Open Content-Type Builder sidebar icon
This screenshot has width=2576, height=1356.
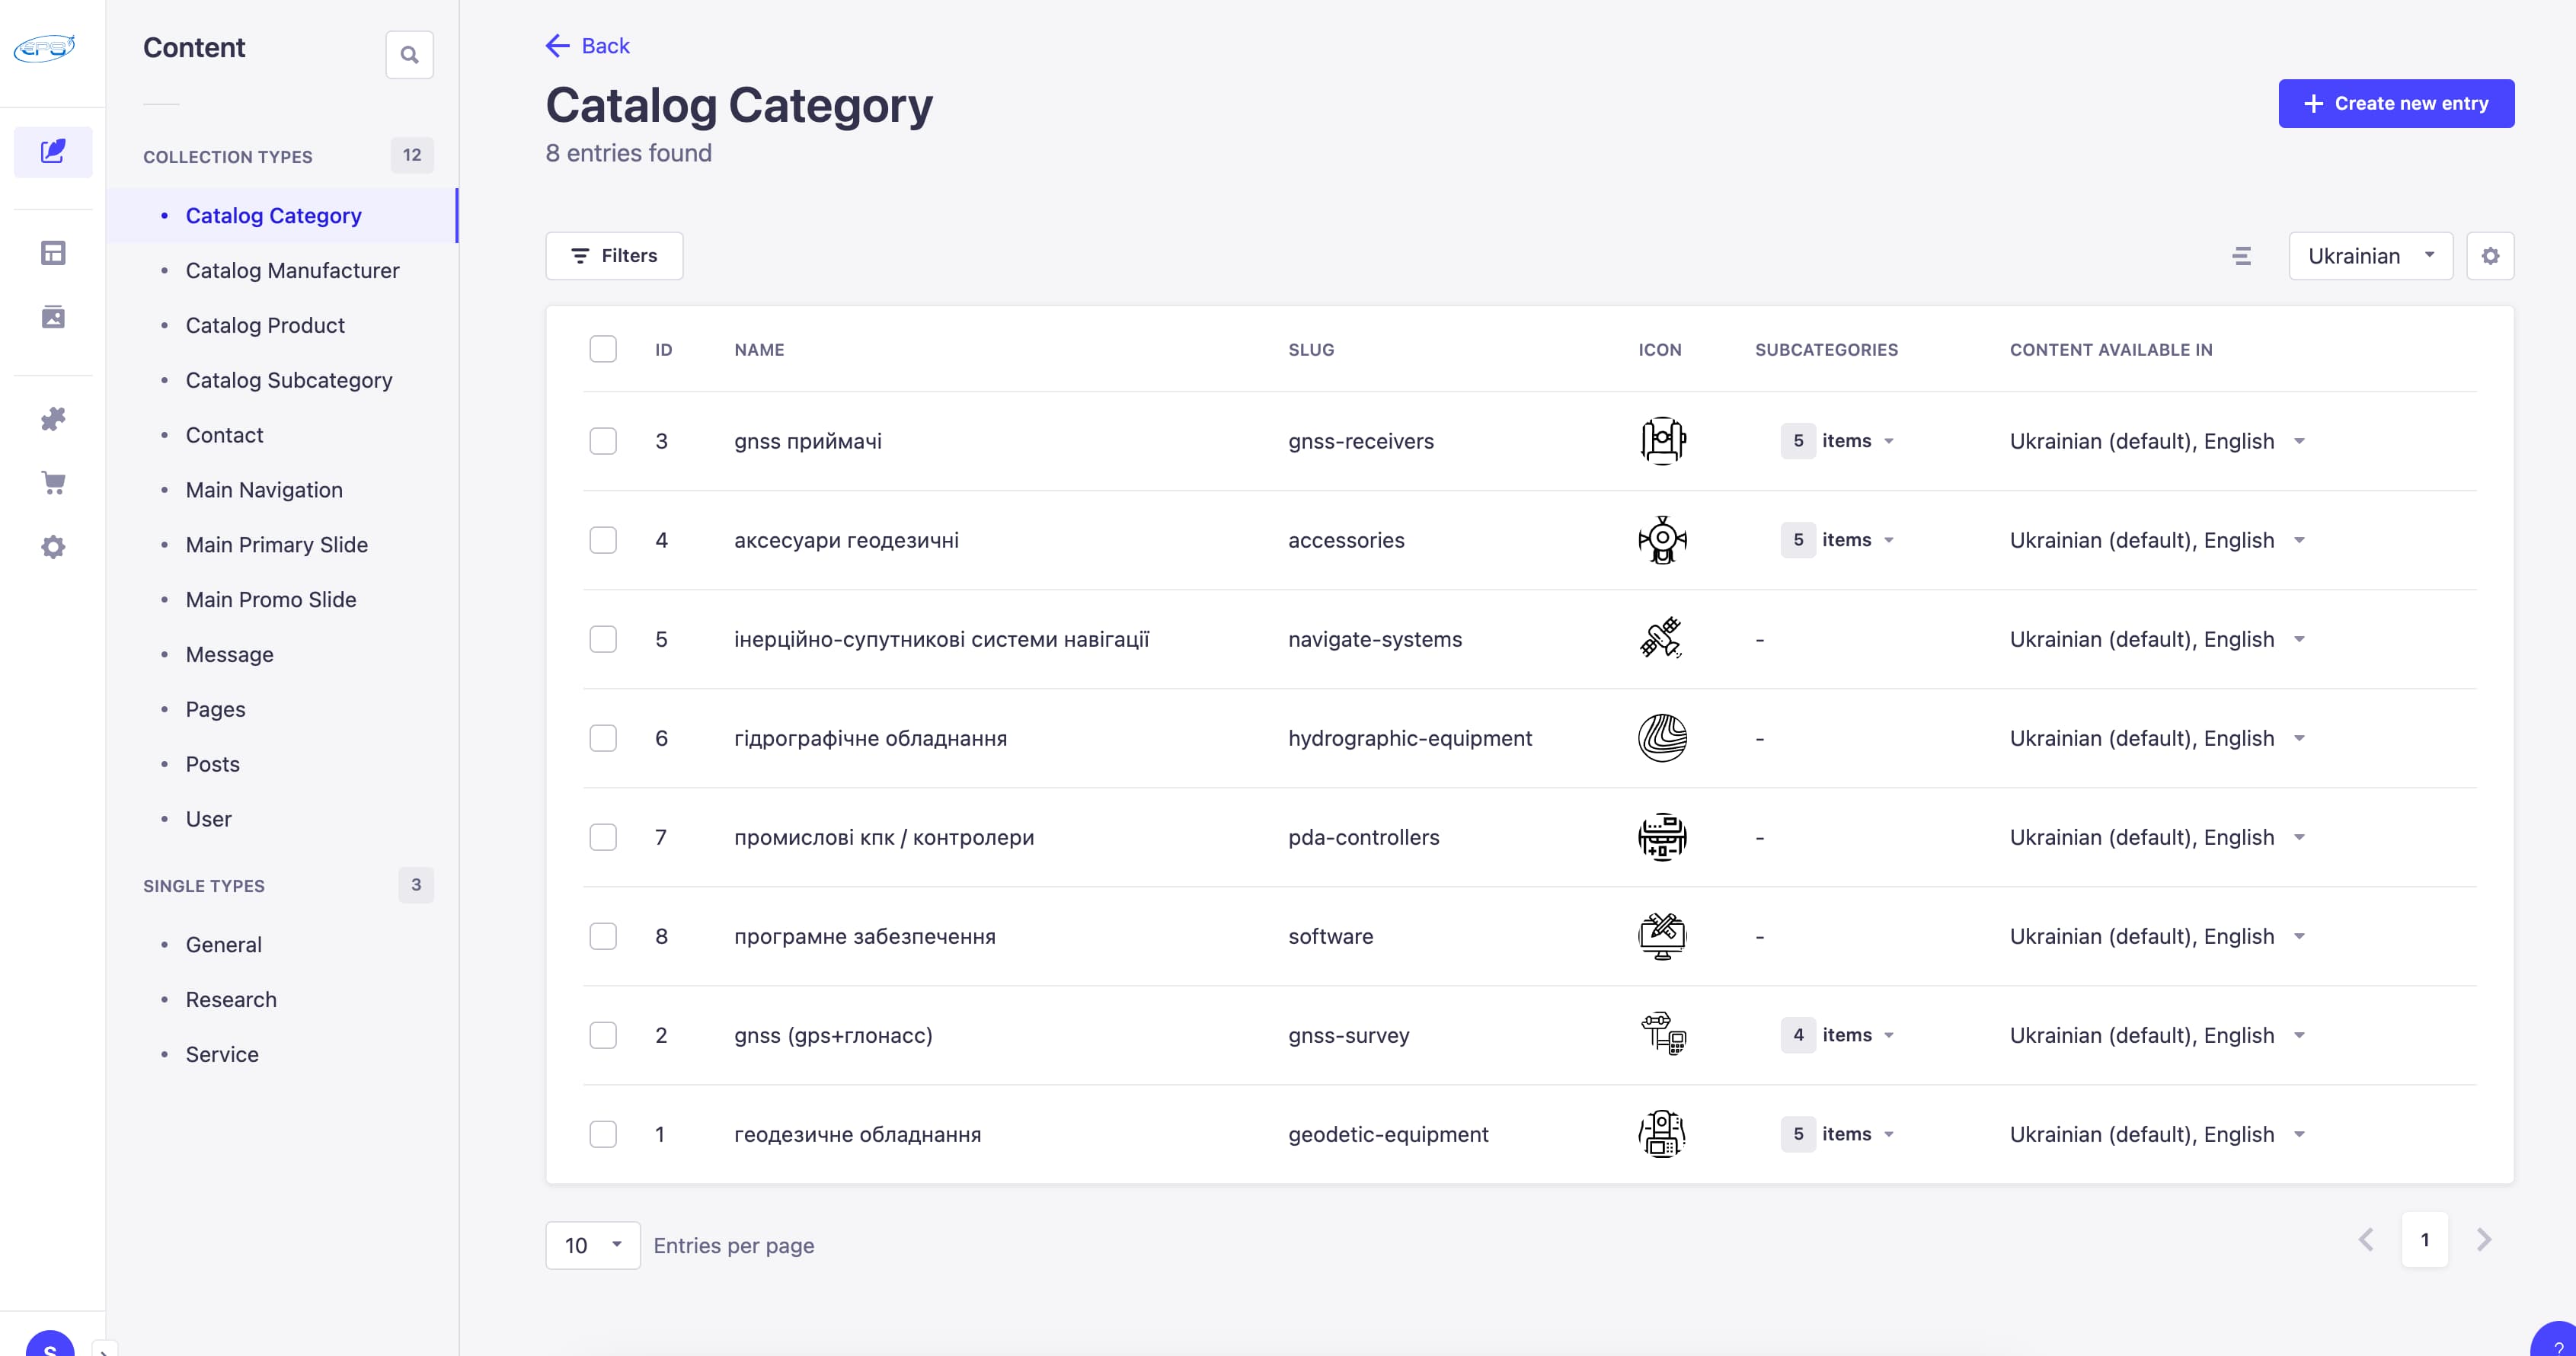[x=53, y=253]
